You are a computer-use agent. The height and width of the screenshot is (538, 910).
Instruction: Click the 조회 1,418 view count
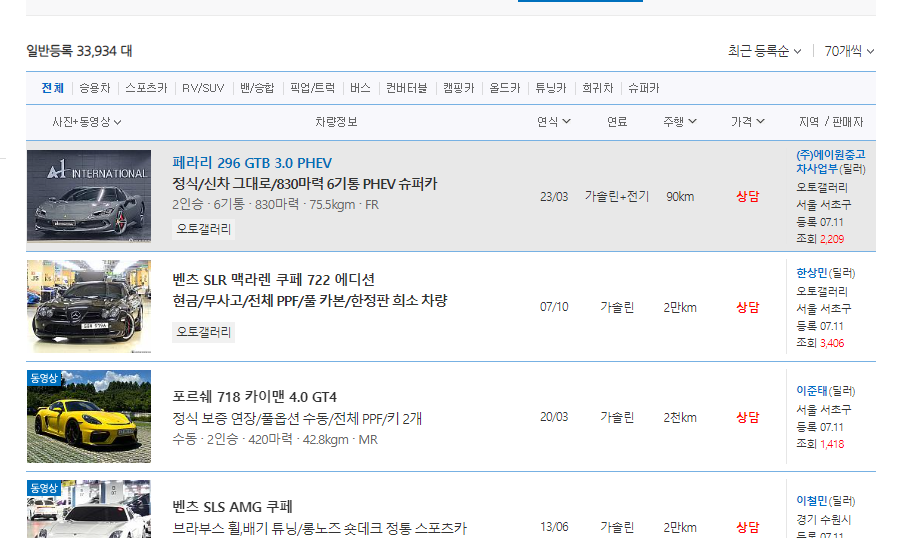pyautogui.click(x=820, y=444)
